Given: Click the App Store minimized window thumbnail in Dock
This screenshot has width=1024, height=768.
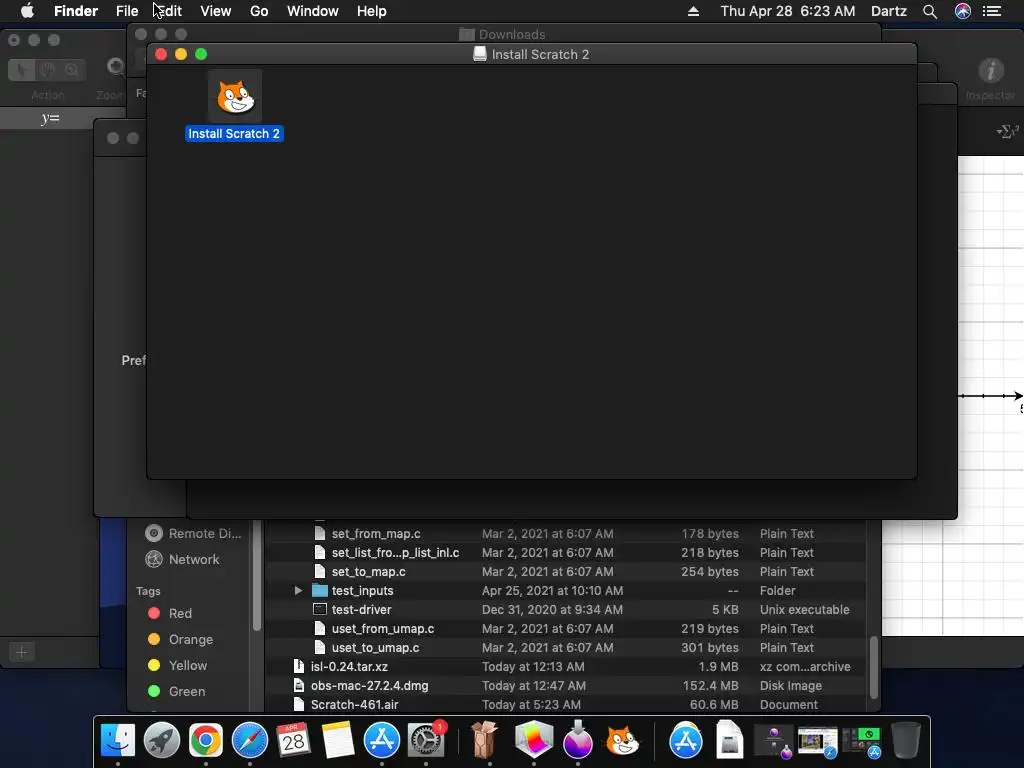Looking at the screenshot, I should coord(862,743).
